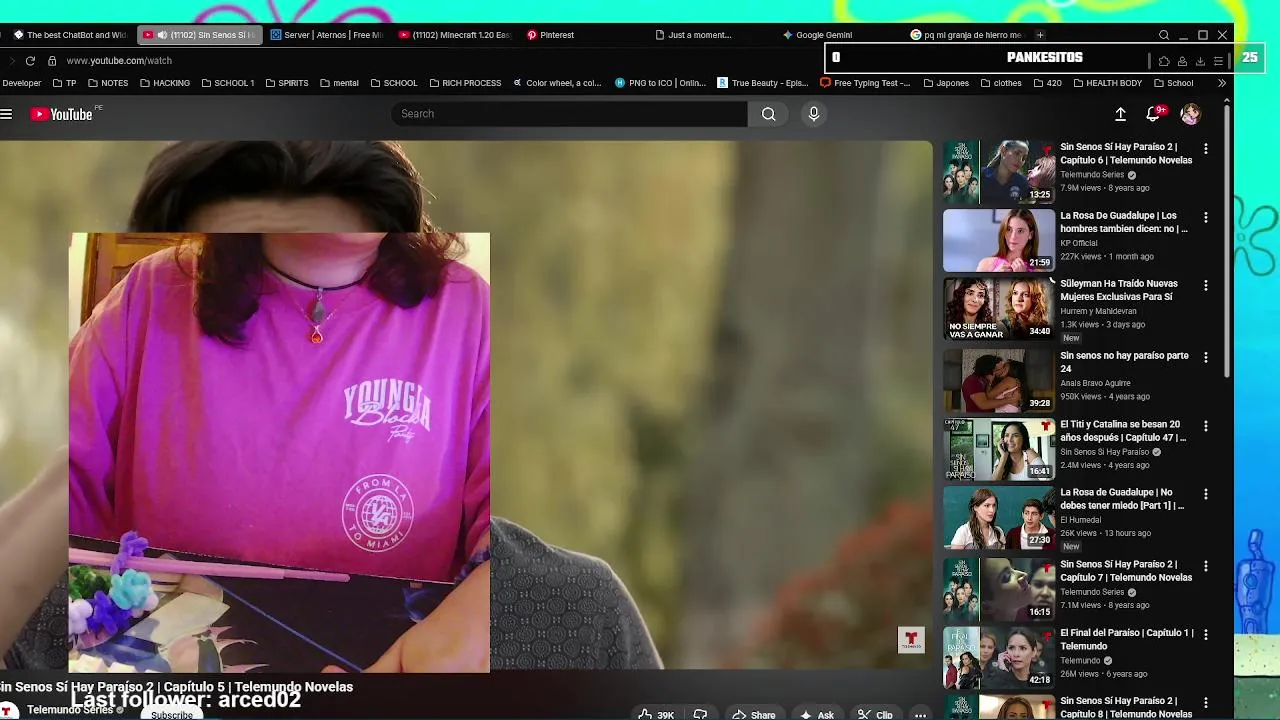Screen dimensions: 1280x720
Task: Open the SPIRITS bookmark folder
Action: click(x=287, y=83)
